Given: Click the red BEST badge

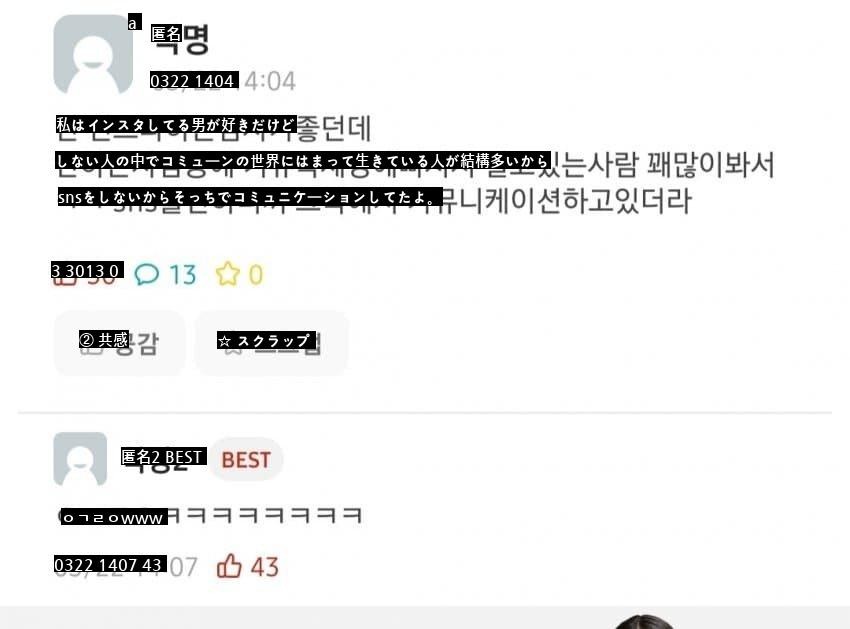Looking at the screenshot, I should (x=246, y=460).
